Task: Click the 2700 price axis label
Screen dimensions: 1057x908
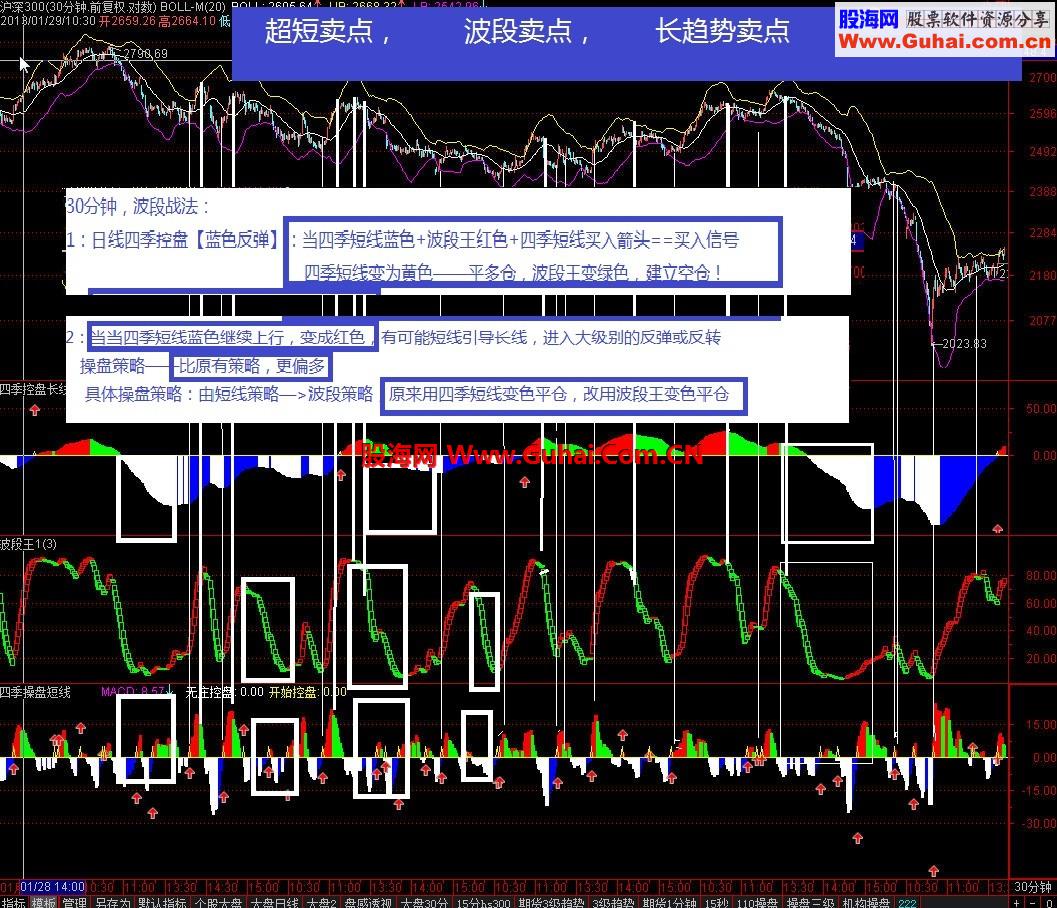Action: [1042, 78]
